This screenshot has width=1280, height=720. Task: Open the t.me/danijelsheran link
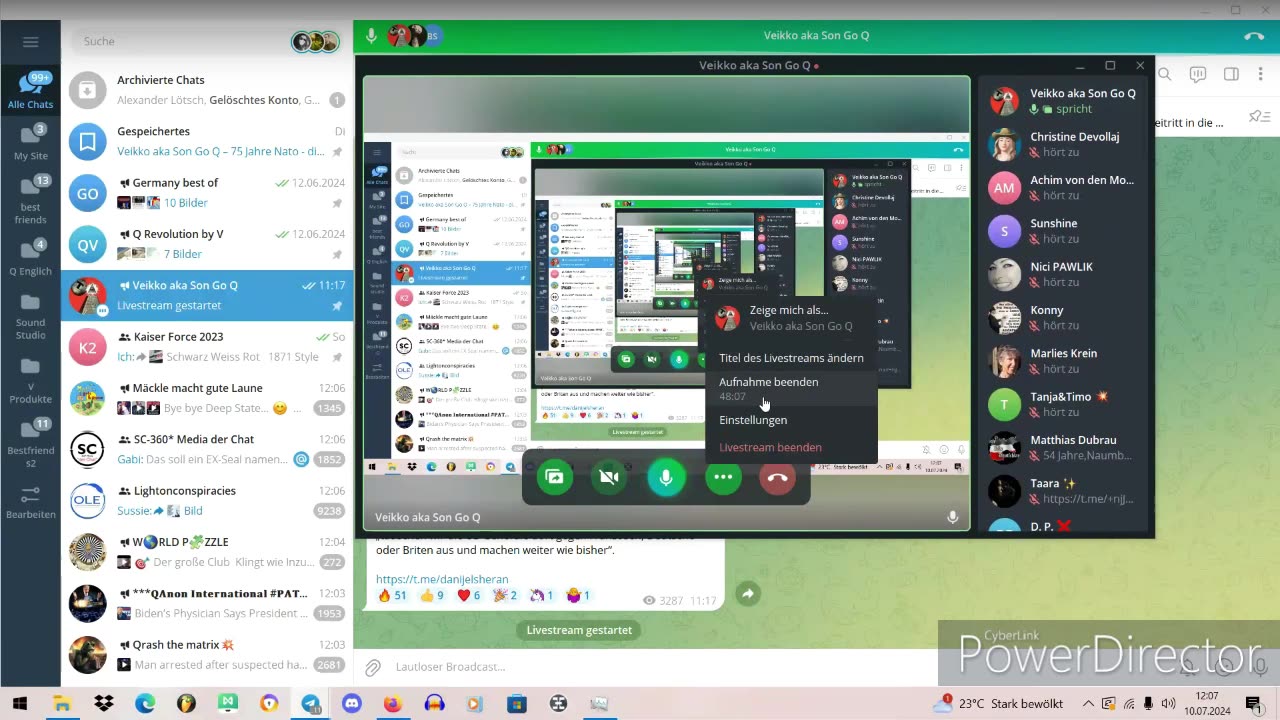point(442,579)
